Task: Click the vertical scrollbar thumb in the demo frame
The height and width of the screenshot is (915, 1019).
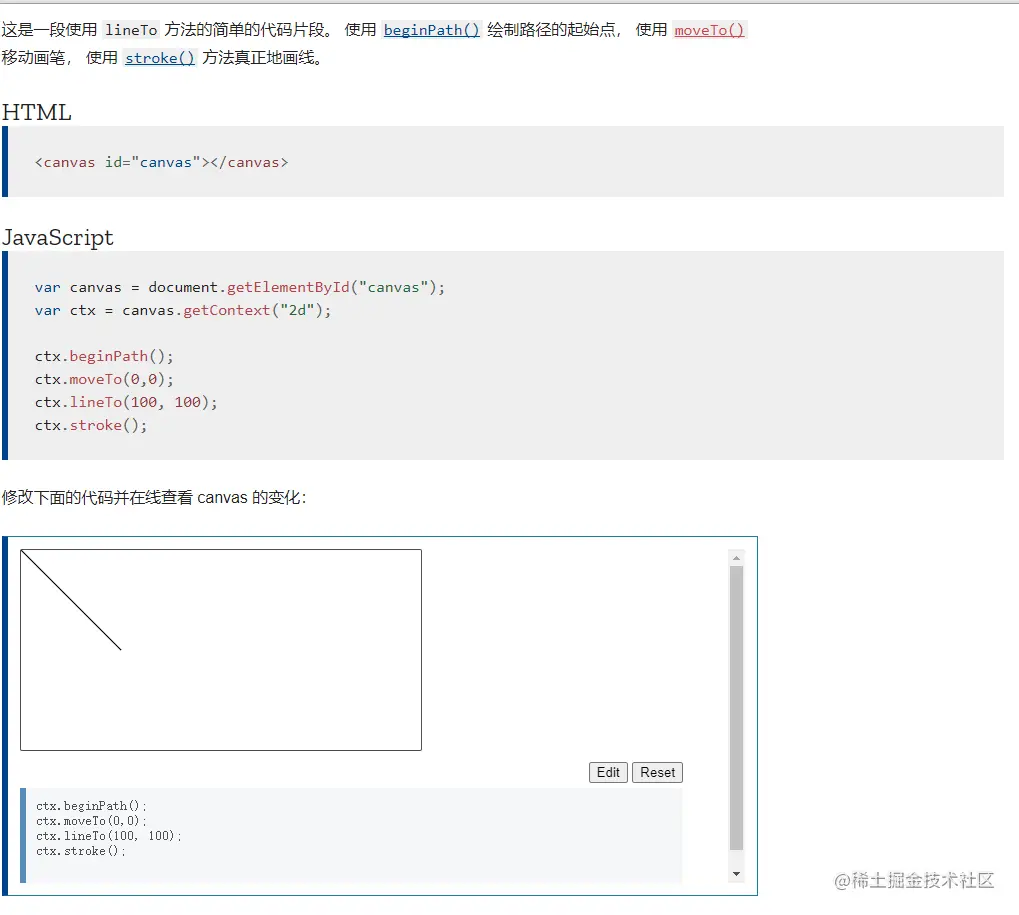Action: coord(736,708)
